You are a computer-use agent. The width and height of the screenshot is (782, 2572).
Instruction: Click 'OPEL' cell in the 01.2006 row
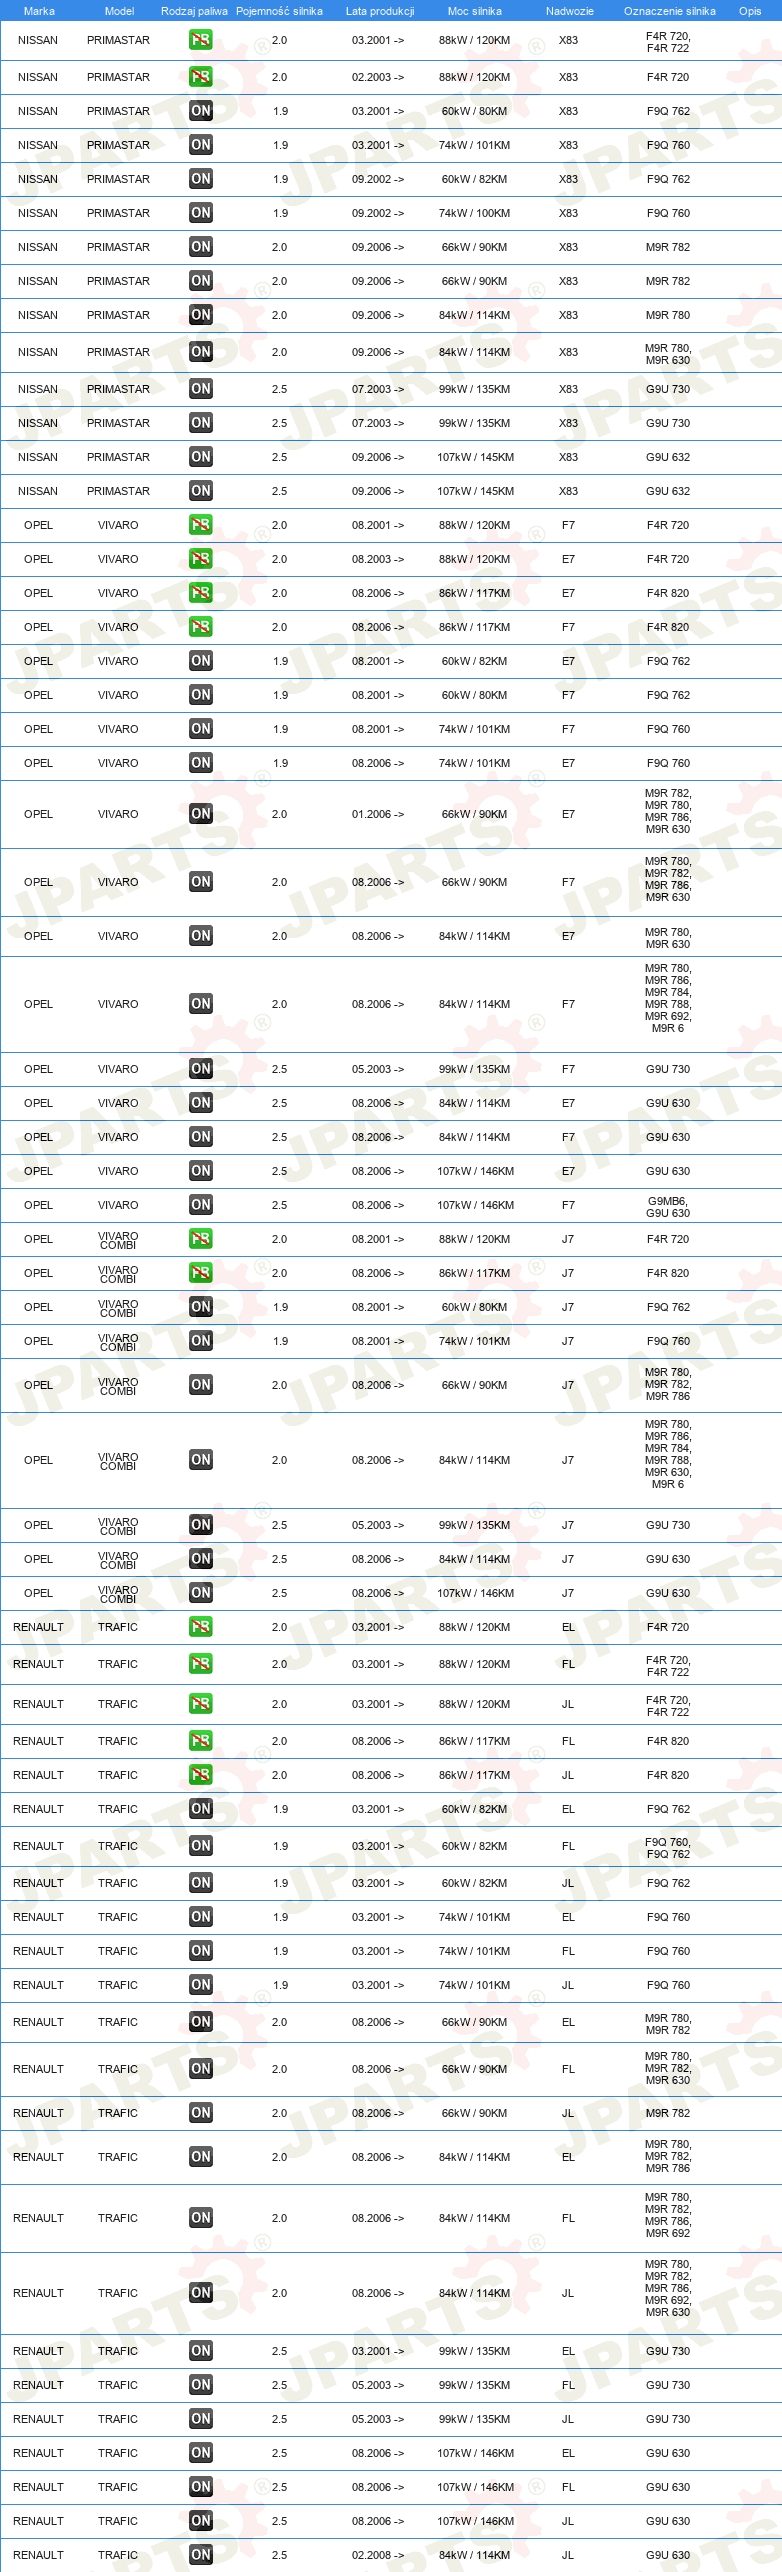pos(38,814)
